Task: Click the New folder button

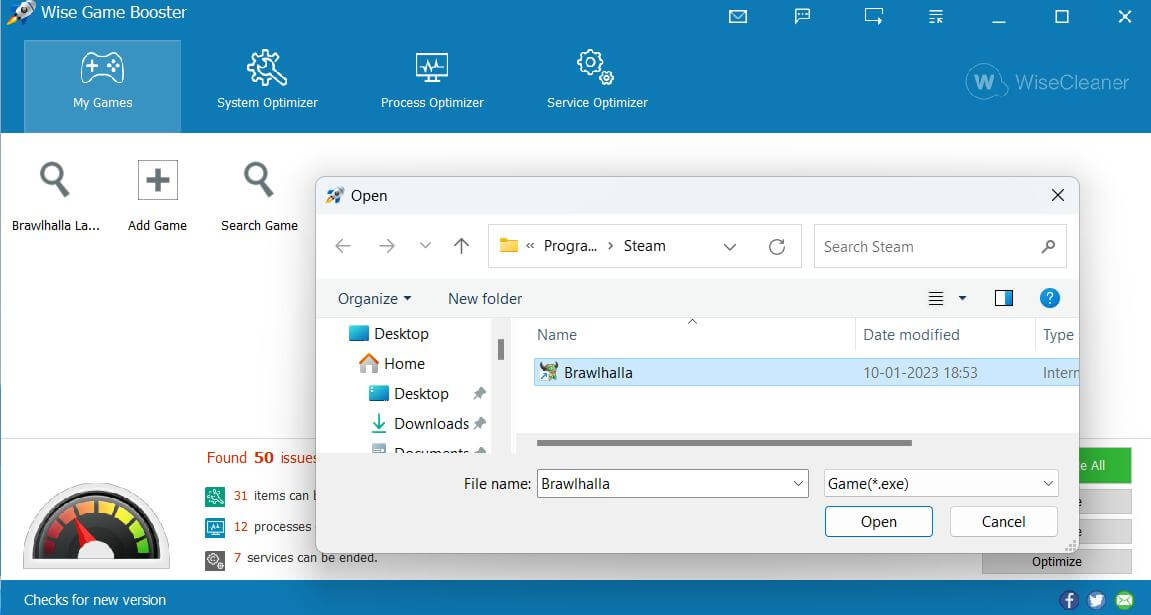Action: pyautogui.click(x=485, y=299)
